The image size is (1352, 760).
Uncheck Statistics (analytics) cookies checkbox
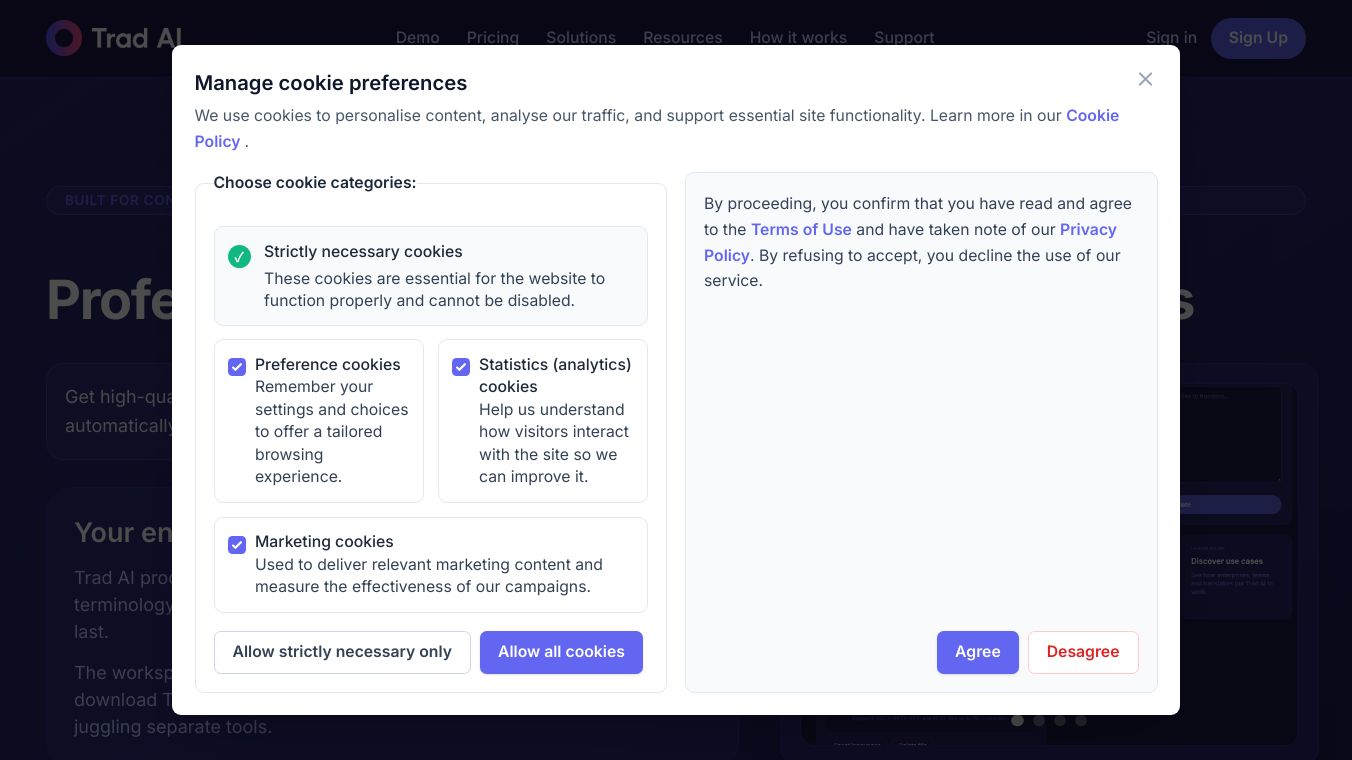point(461,367)
